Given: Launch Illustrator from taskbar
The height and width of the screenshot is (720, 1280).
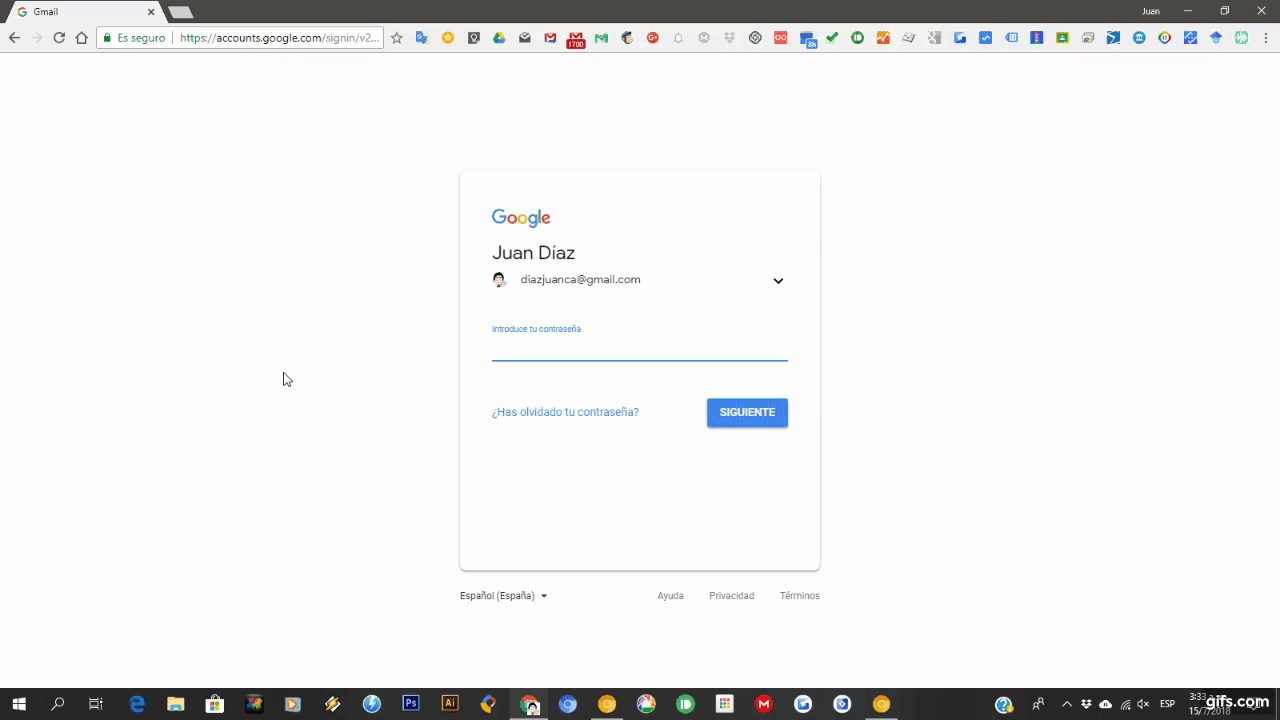Looking at the screenshot, I should [450, 704].
